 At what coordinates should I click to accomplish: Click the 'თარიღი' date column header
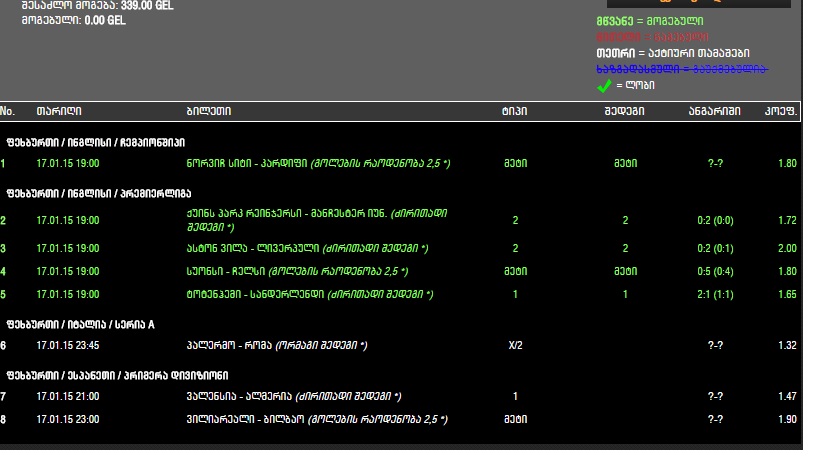(58, 111)
